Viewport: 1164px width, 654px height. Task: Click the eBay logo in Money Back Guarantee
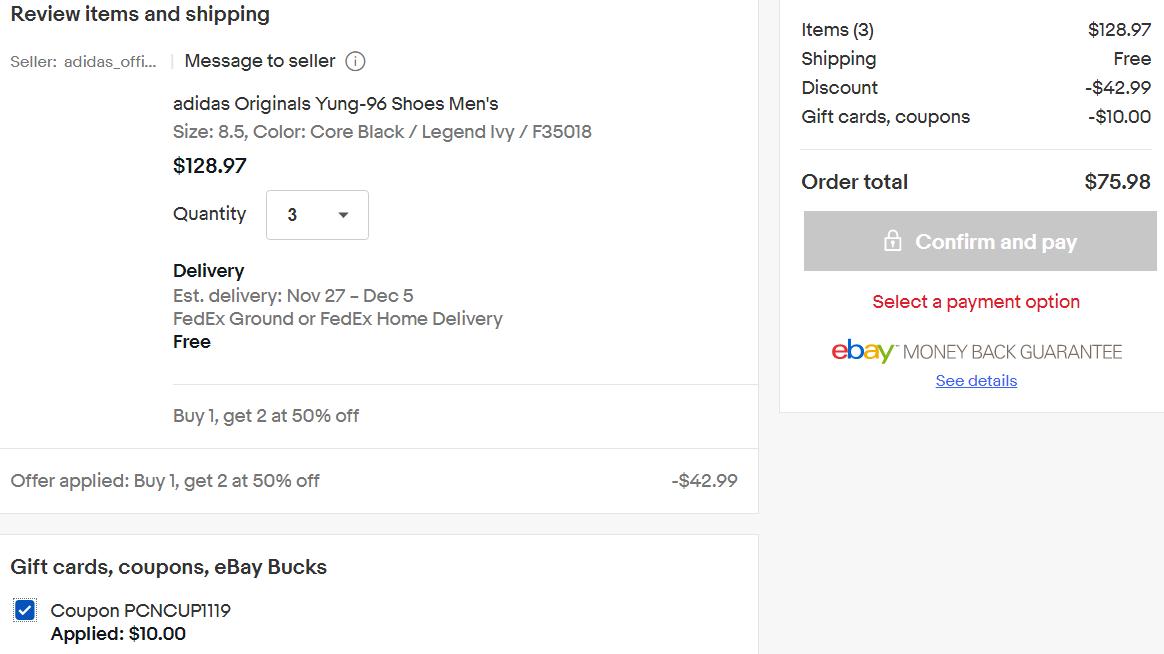[x=863, y=350]
